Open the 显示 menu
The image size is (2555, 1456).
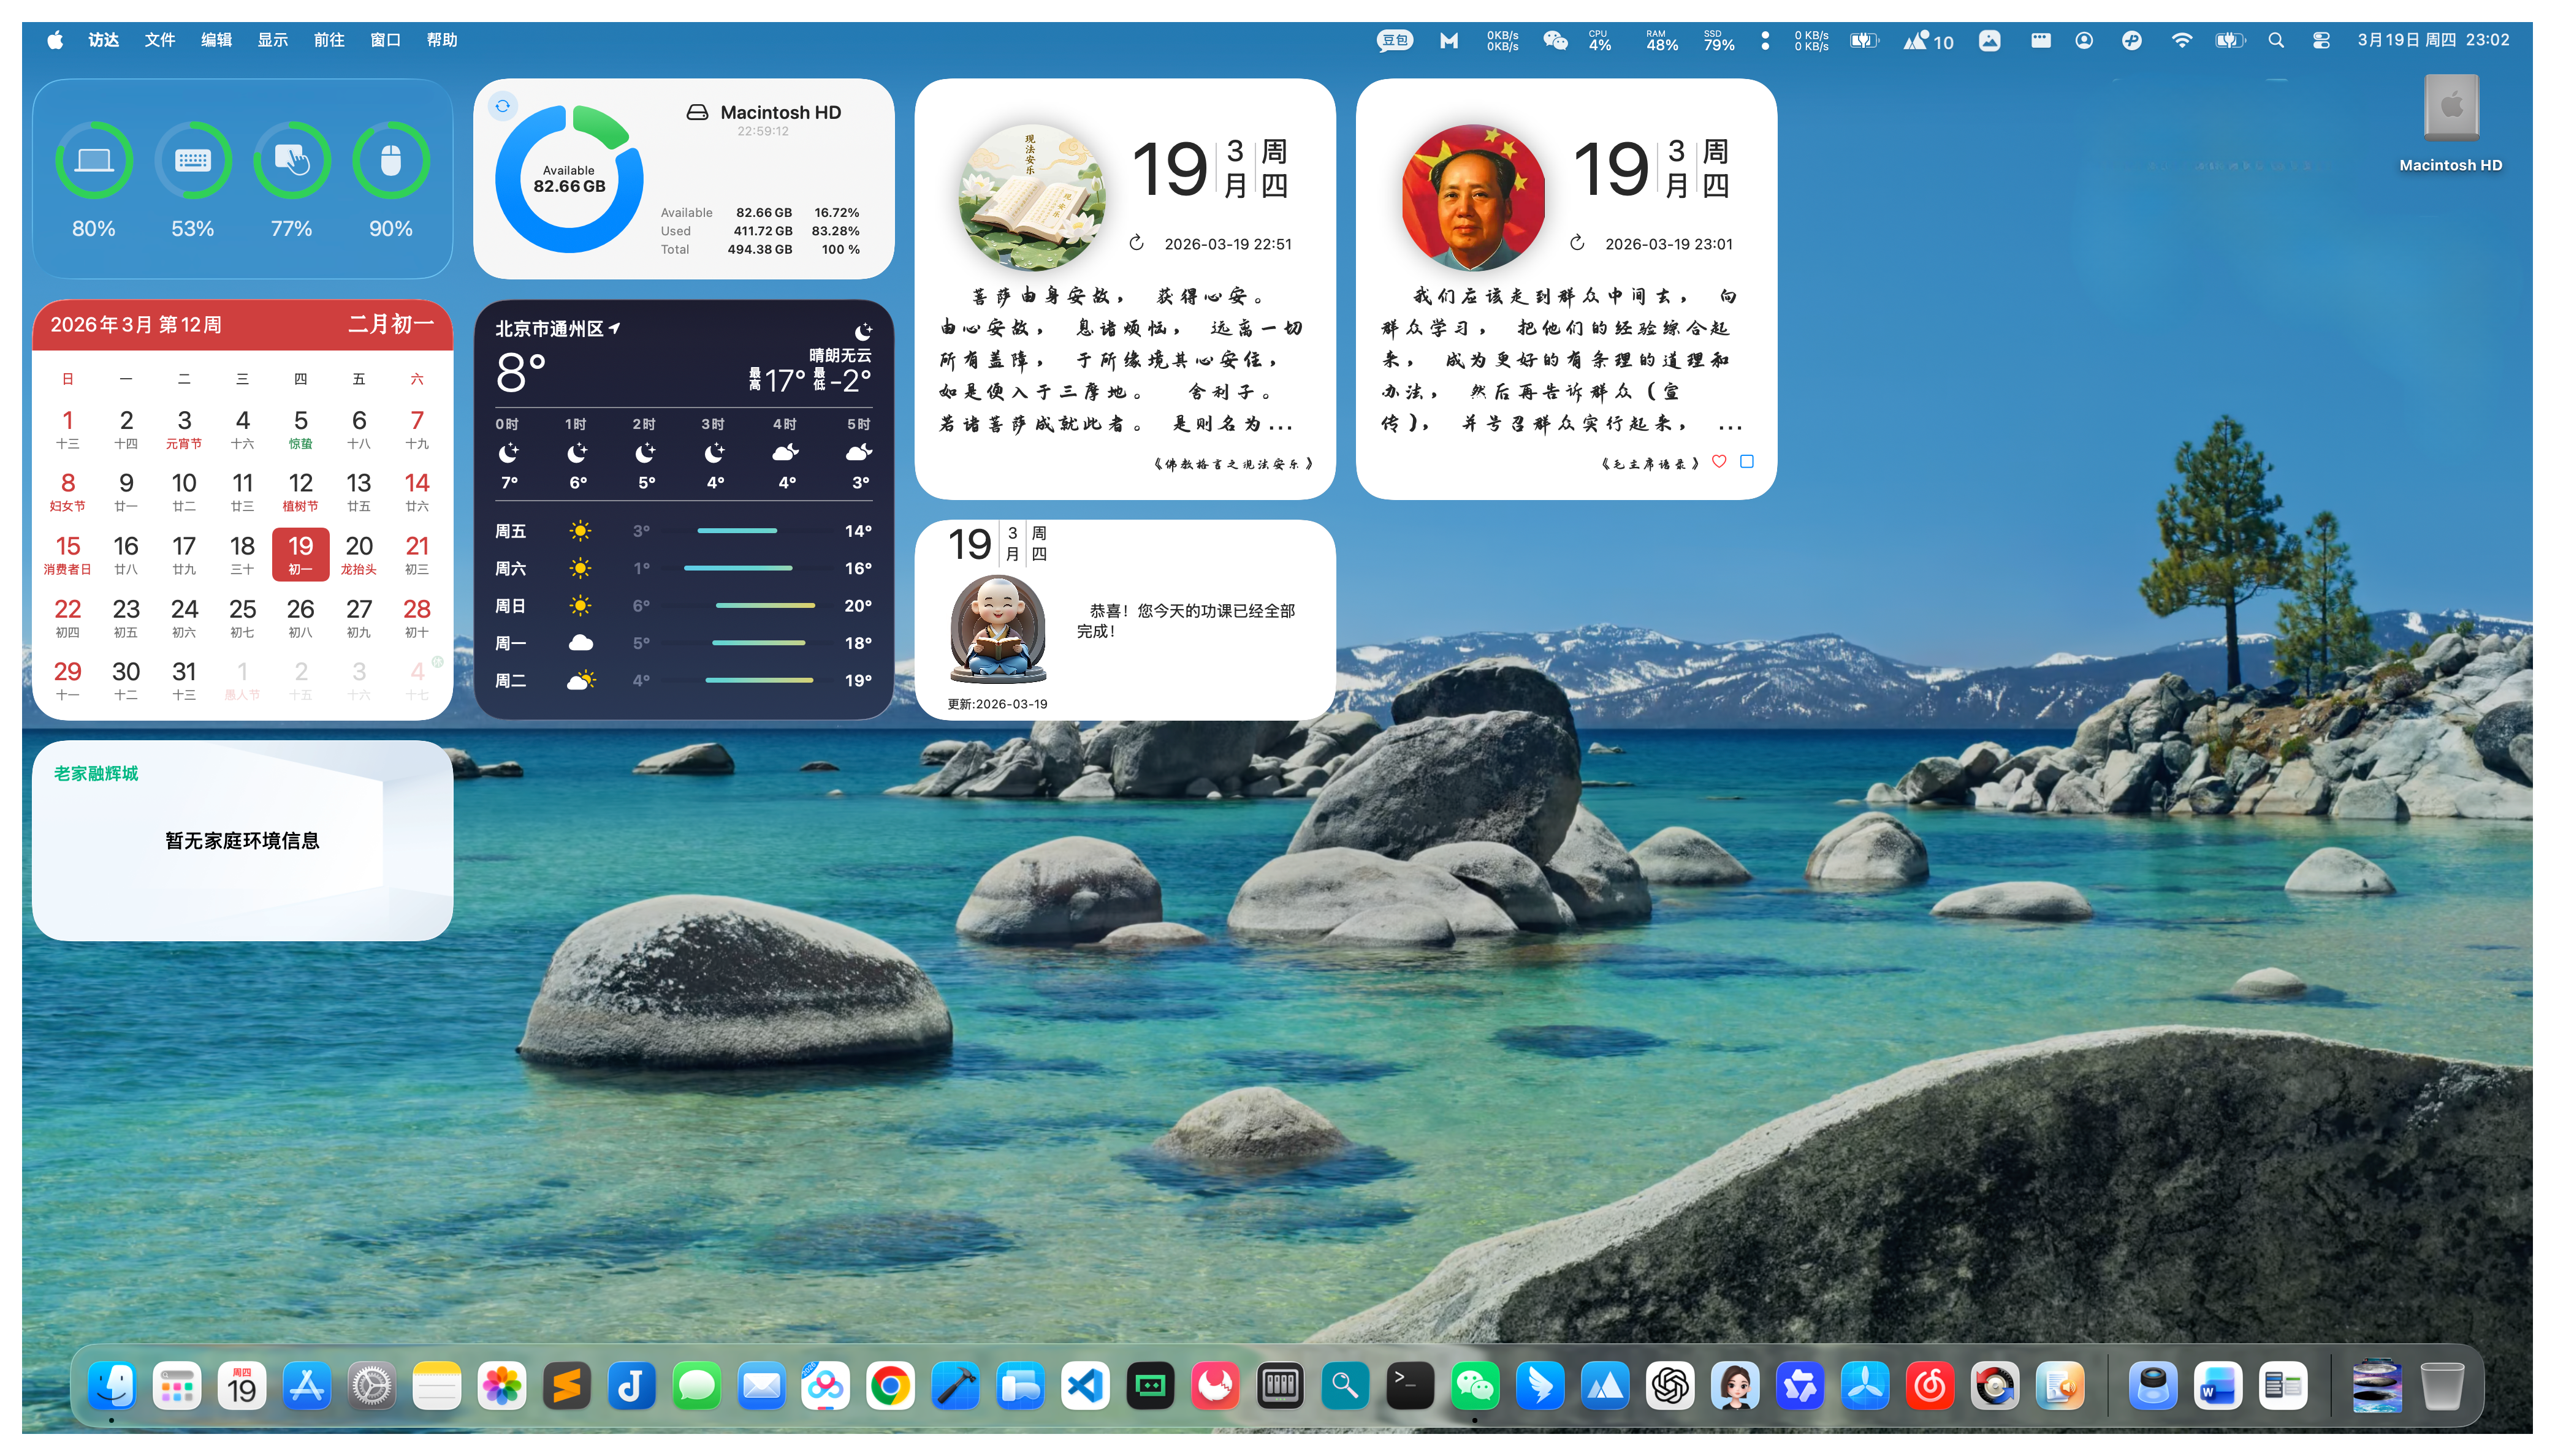point(273,40)
